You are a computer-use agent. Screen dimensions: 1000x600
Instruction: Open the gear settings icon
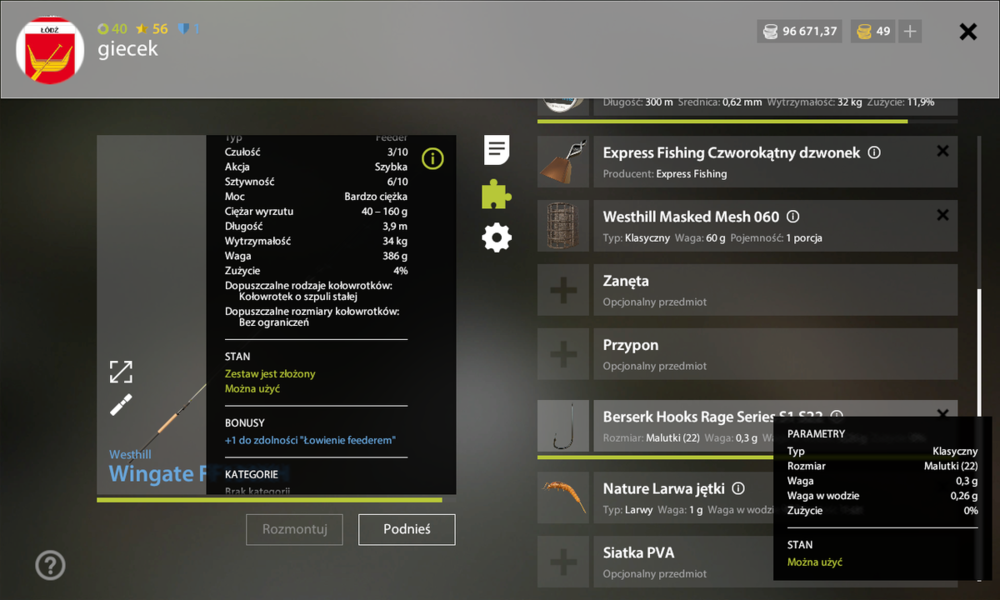496,238
